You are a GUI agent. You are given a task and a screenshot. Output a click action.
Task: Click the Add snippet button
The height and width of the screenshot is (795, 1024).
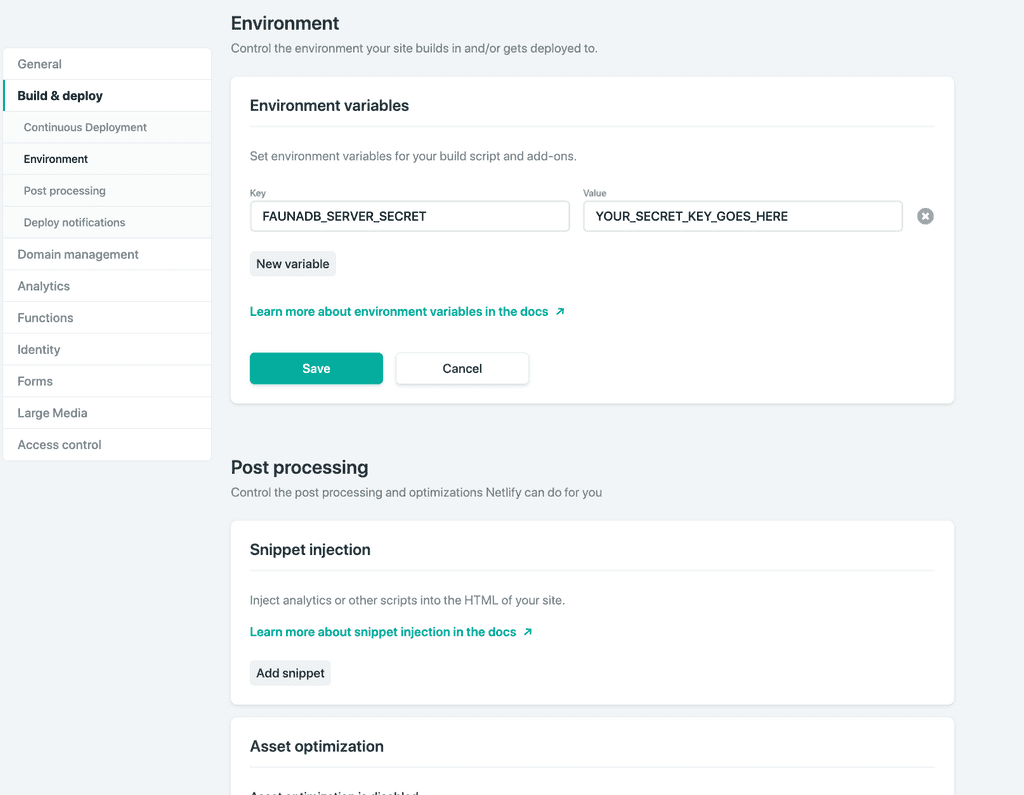click(290, 673)
